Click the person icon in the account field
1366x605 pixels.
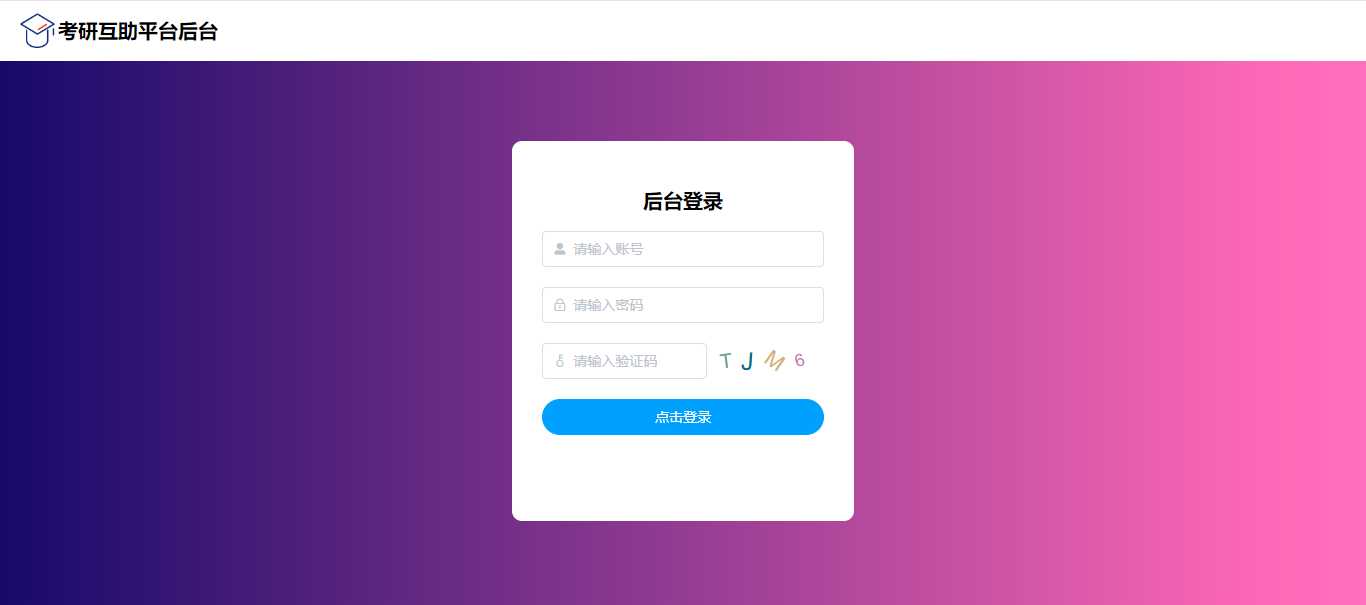point(560,249)
